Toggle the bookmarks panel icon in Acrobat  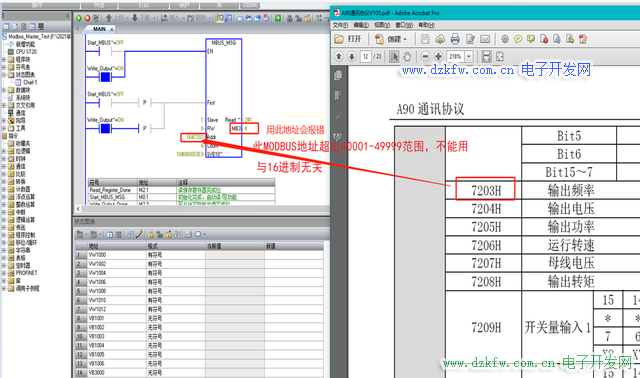click(338, 96)
